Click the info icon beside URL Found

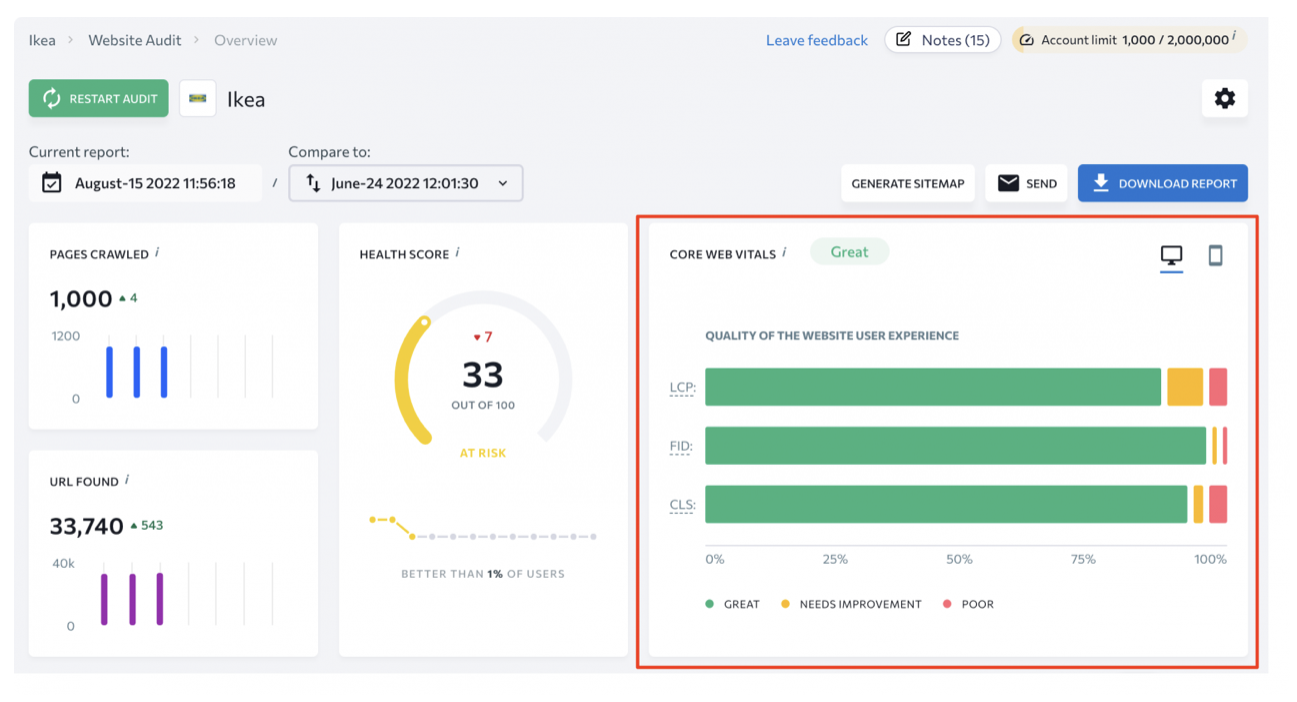pyautogui.click(x=127, y=480)
